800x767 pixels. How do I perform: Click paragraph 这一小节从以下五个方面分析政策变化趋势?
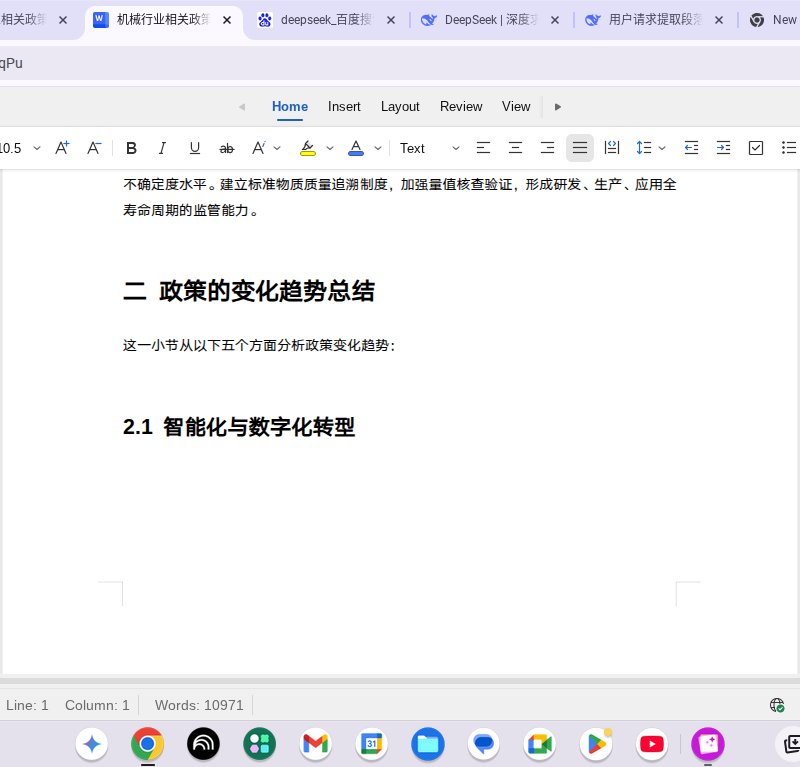pos(259,345)
